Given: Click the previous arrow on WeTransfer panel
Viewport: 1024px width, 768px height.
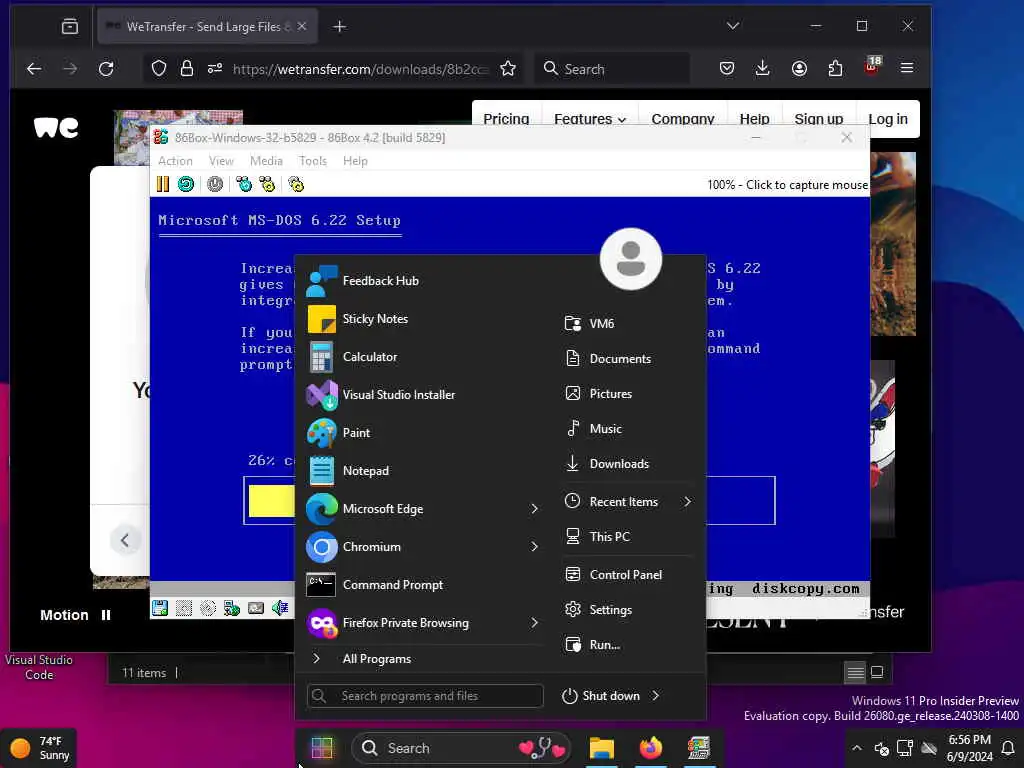Looking at the screenshot, I should pos(125,540).
